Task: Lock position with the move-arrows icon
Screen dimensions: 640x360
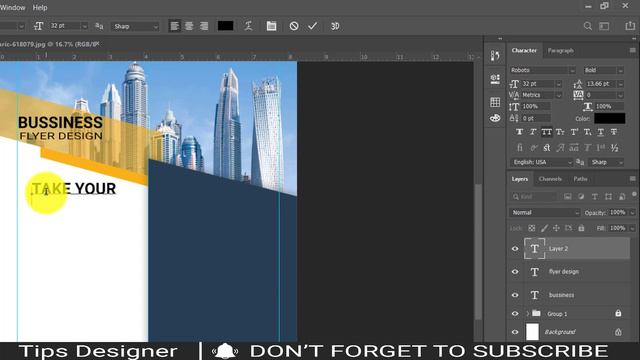Action: coord(556,228)
